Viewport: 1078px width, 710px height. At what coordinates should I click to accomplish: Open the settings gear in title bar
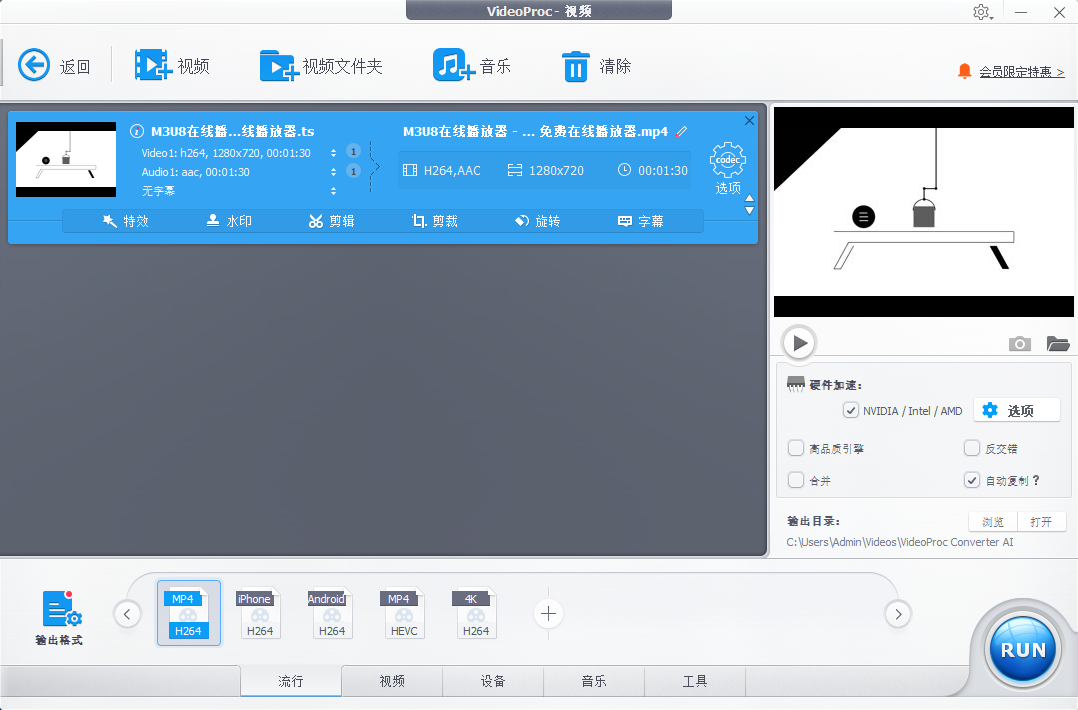coord(982,12)
